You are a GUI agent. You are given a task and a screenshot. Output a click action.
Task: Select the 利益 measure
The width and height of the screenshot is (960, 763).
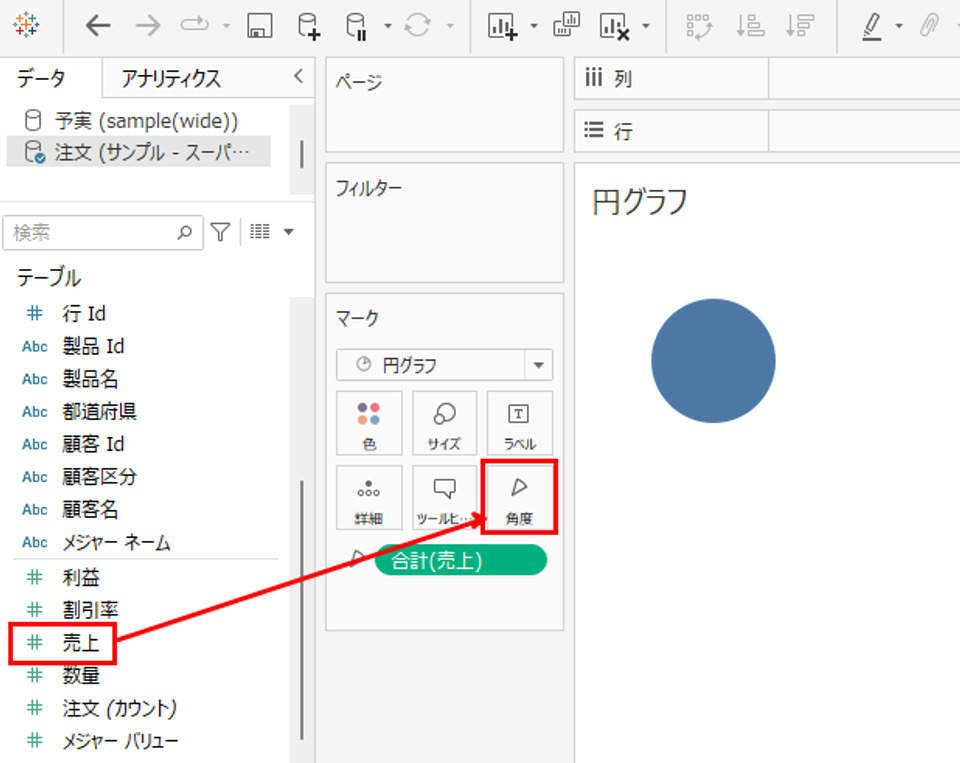[81, 577]
